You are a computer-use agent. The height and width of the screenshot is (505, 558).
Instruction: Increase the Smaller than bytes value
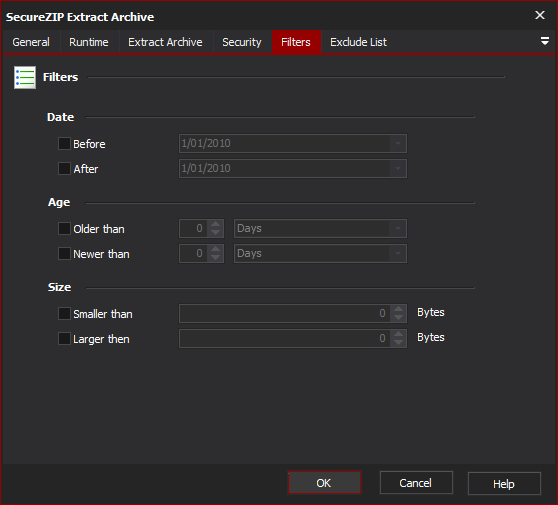(398, 309)
